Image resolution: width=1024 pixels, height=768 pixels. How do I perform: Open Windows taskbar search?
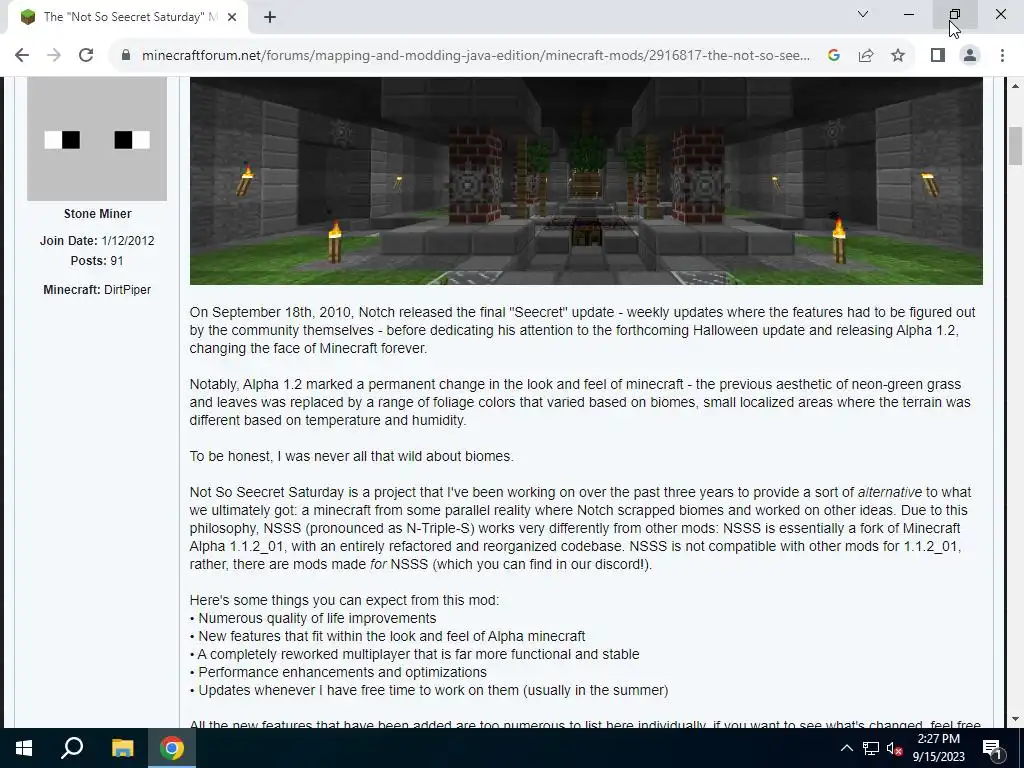[x=72, y=748]
